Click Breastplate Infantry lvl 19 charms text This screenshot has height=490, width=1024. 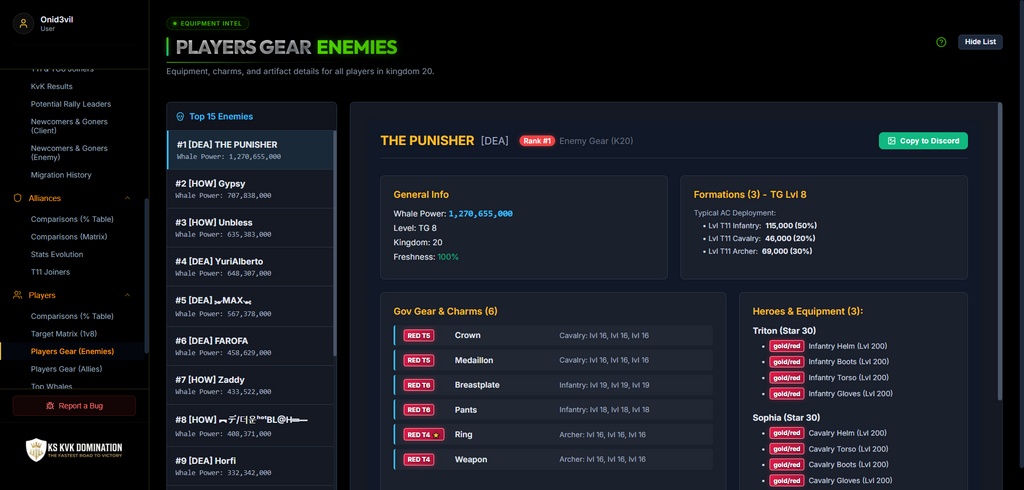pos(604,385)
